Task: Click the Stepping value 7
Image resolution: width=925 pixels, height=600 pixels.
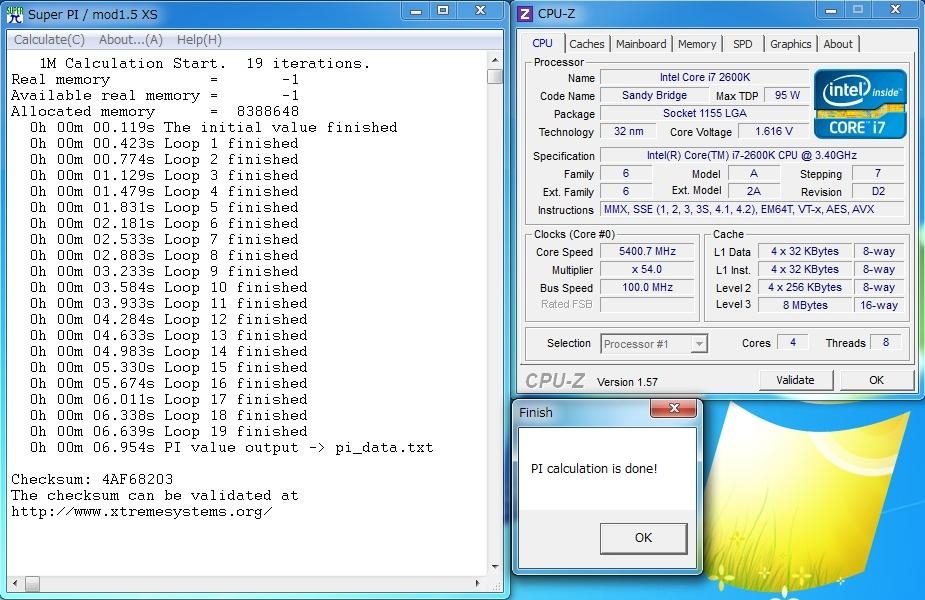Action: point(878,173)
